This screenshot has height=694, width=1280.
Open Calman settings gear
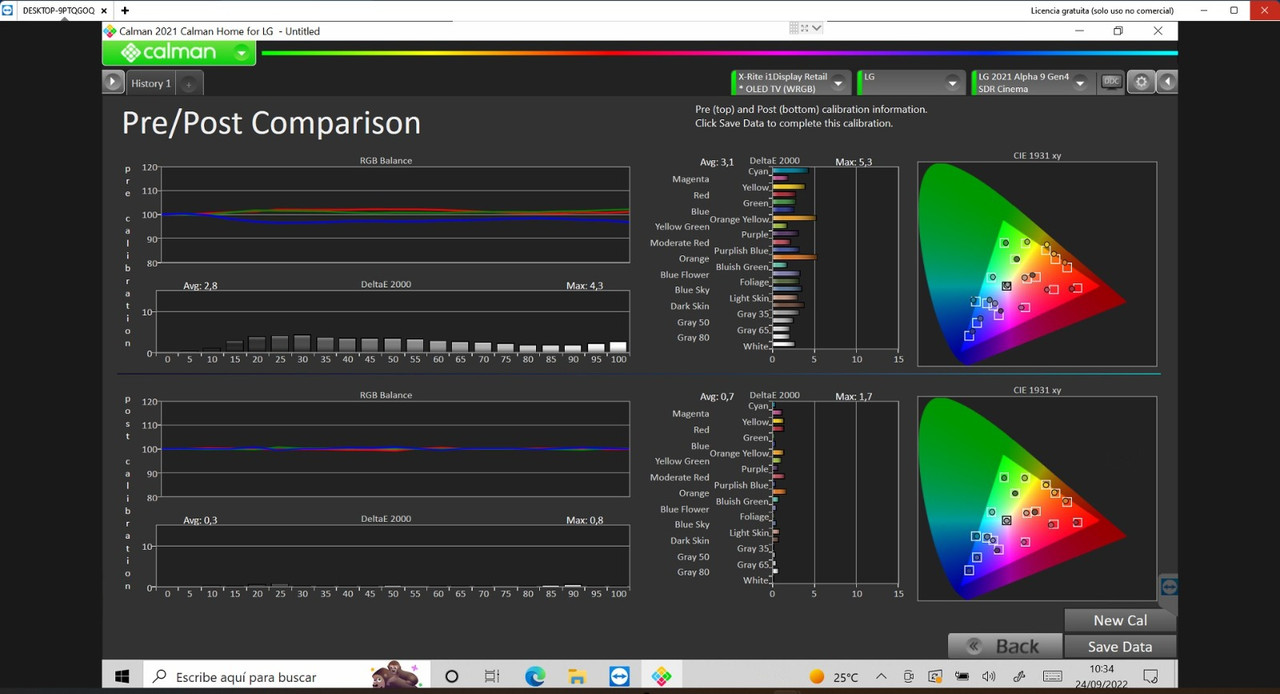1141,82
